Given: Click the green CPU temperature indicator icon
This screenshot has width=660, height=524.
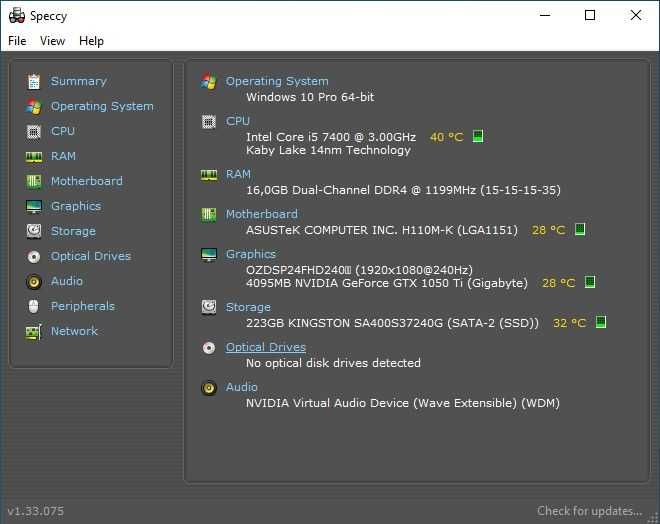Looking at the screenshot, I should click(478, 136).
